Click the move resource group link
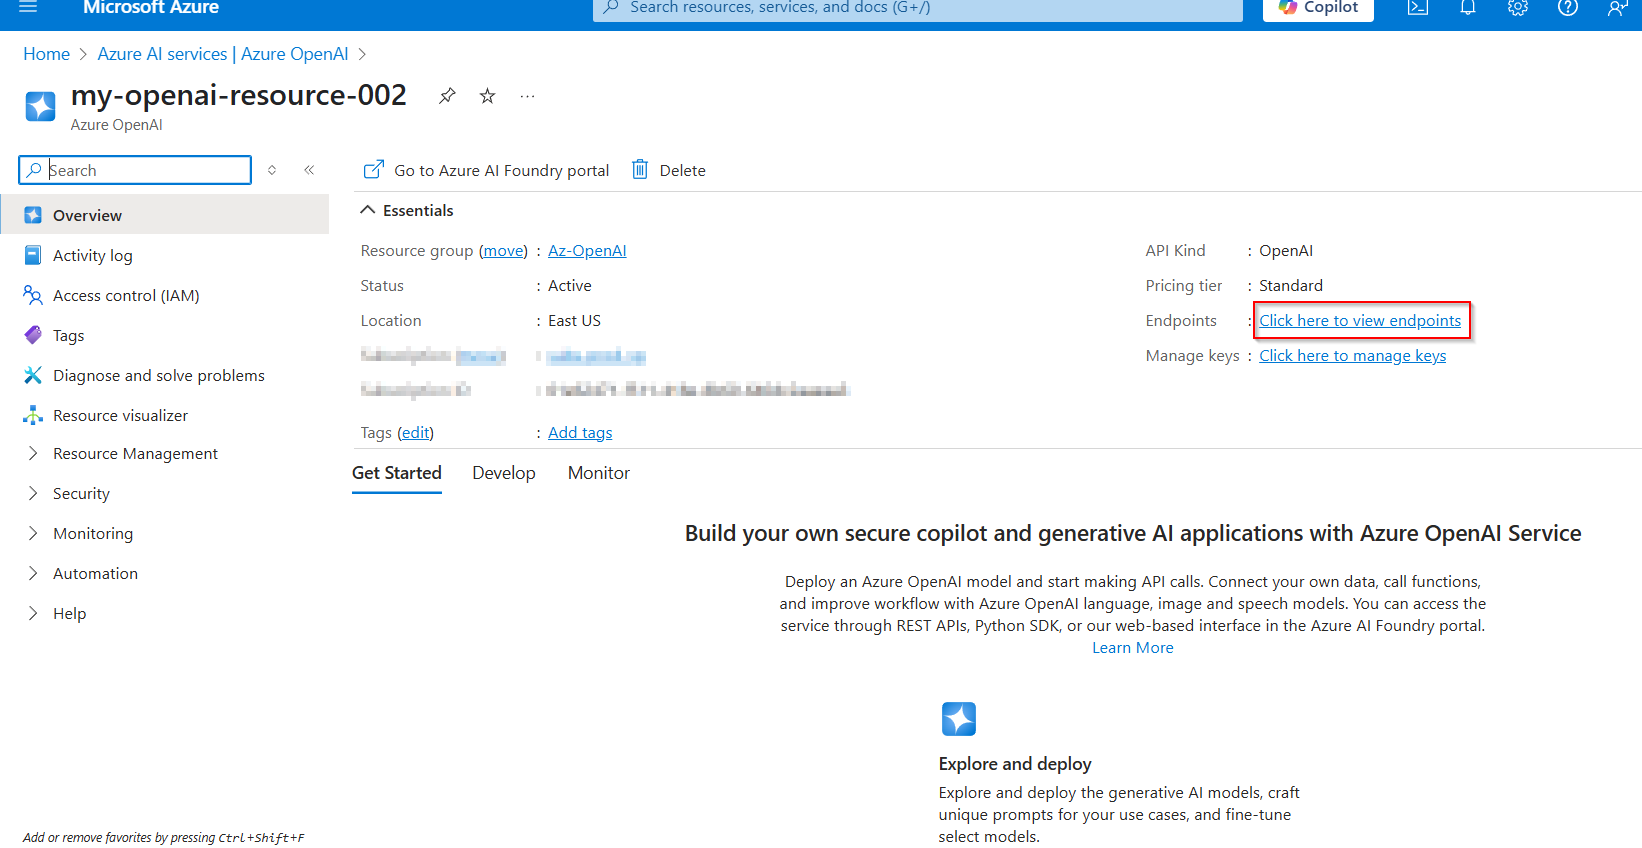The height and width of the screenshot is (848, 1642). pyautogui.click(x=503, y=250)
